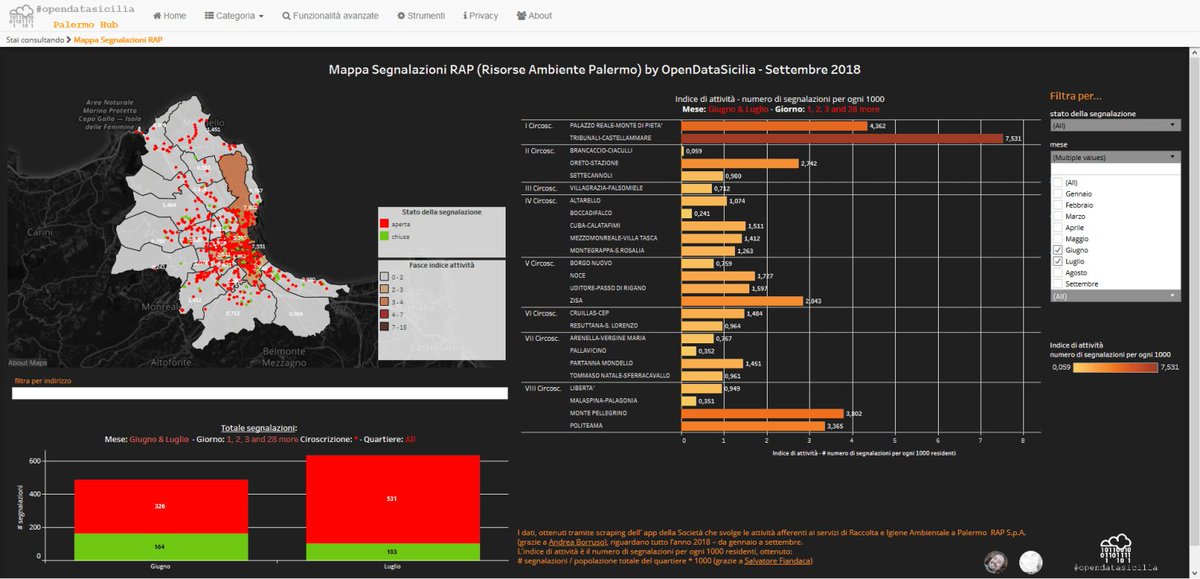This screenshot has width=1200, height=579.
Task: Select the ZISA bar
Action: [x=742, y=300]
